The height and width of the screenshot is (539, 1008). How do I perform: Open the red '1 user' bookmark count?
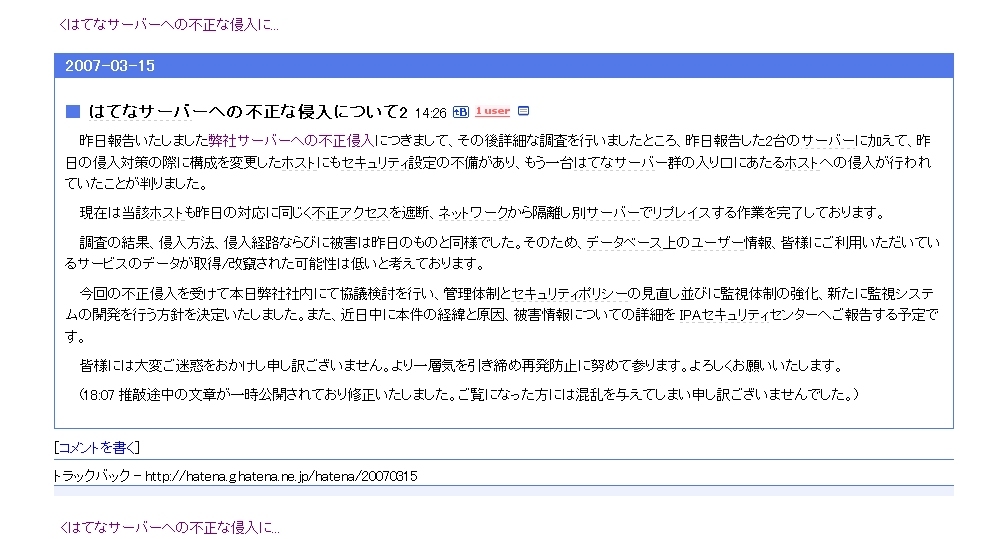(x=492, y=111)
